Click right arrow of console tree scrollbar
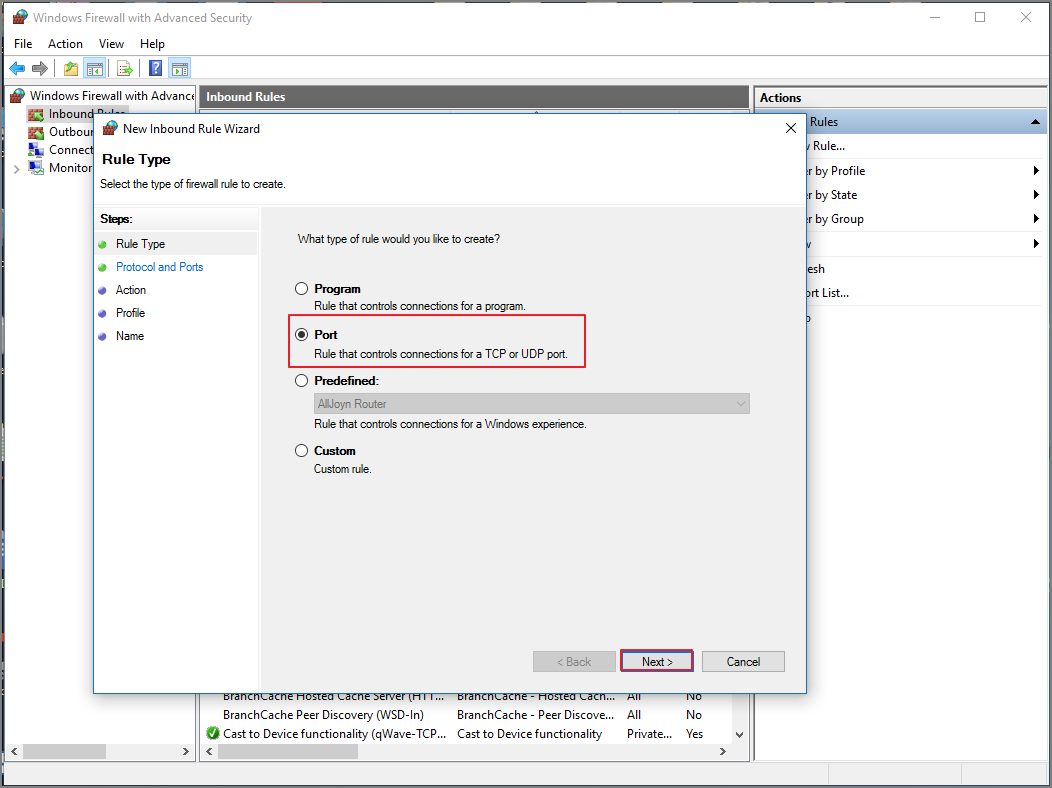 click(x=186, y=752)
